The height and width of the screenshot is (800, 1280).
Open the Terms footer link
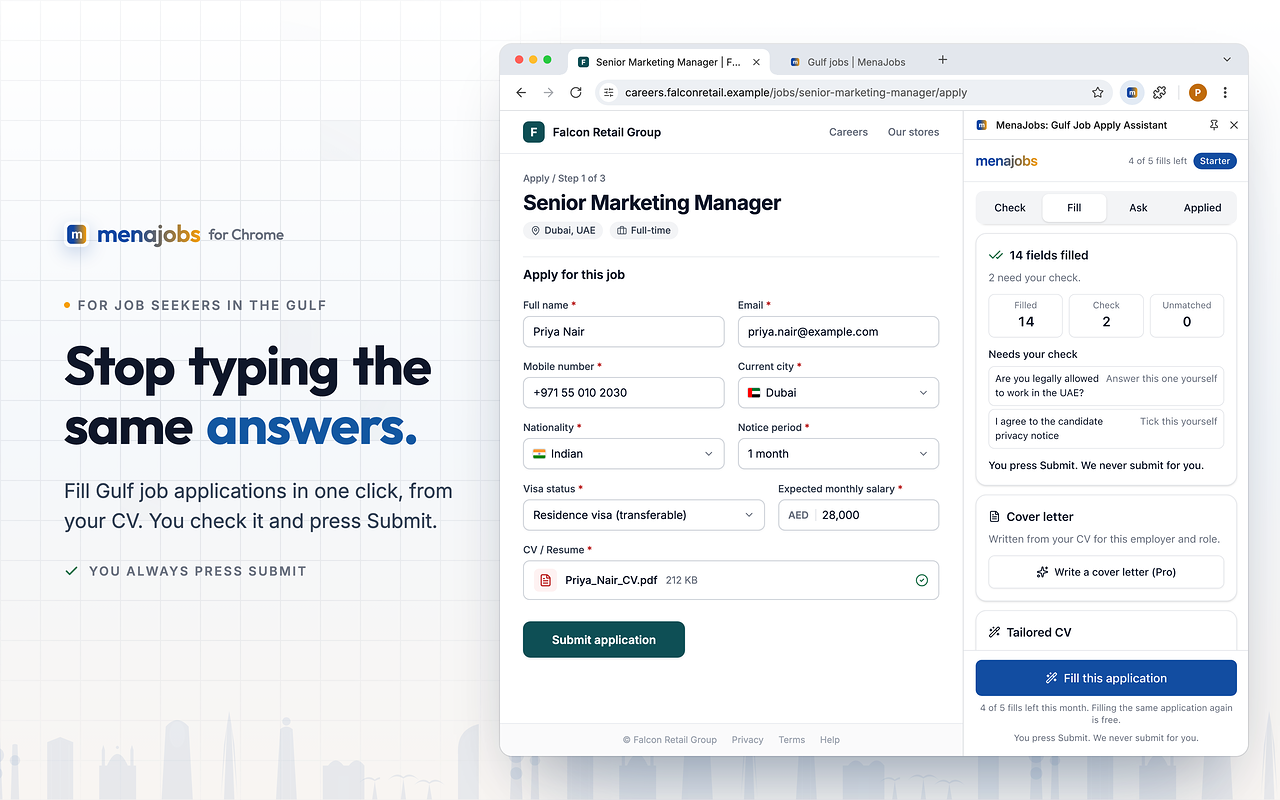[791, 740]
